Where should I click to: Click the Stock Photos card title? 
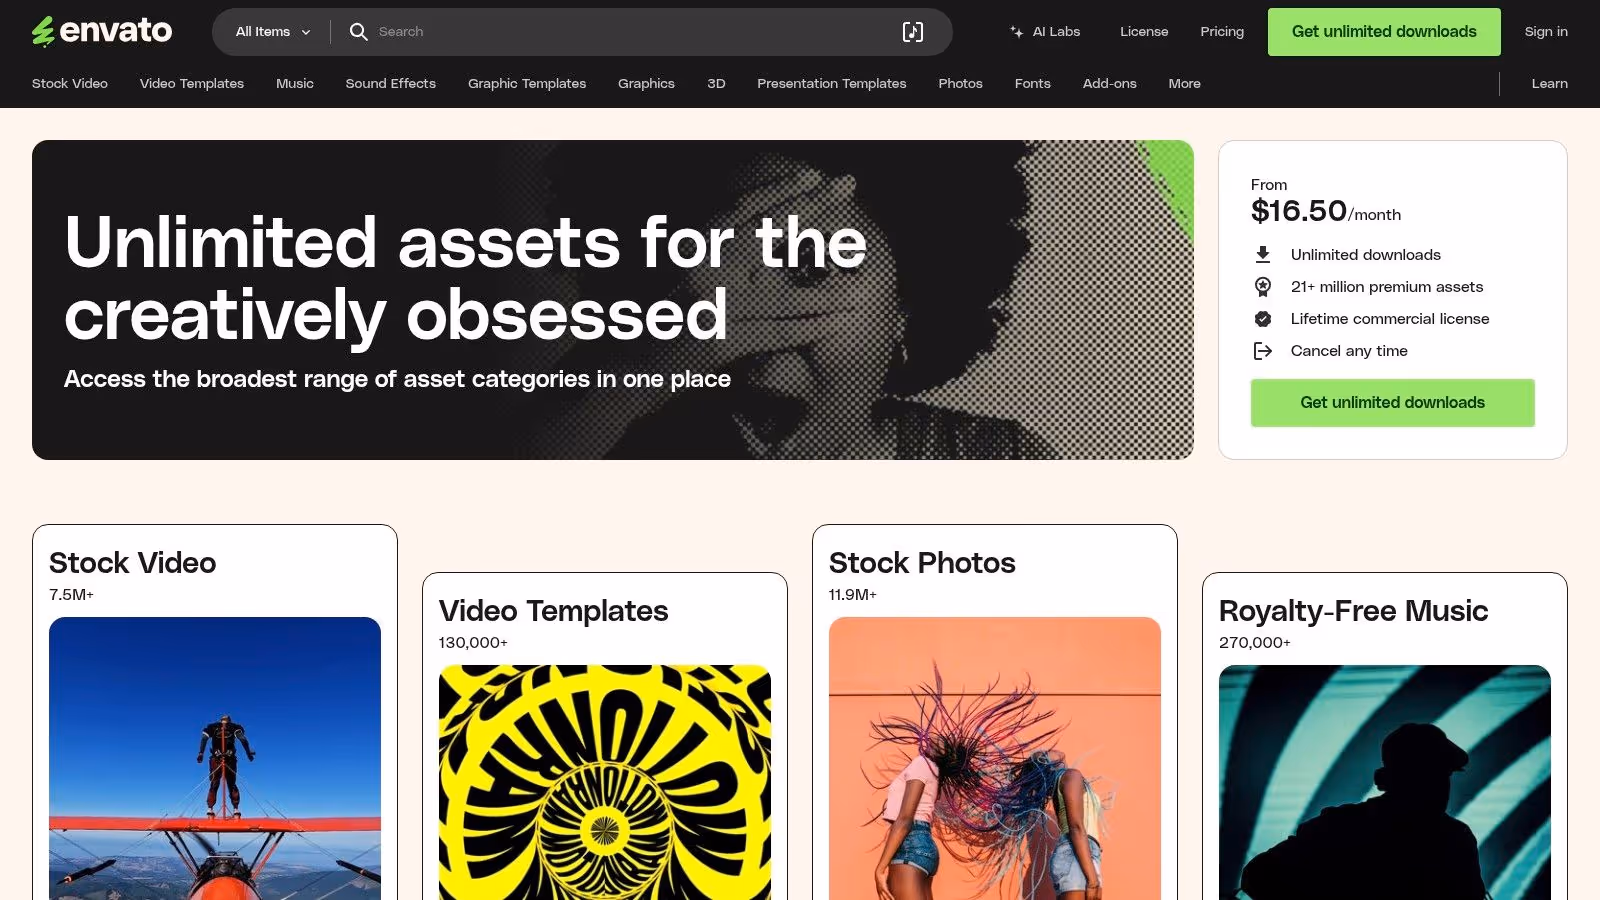click(922, 563)
